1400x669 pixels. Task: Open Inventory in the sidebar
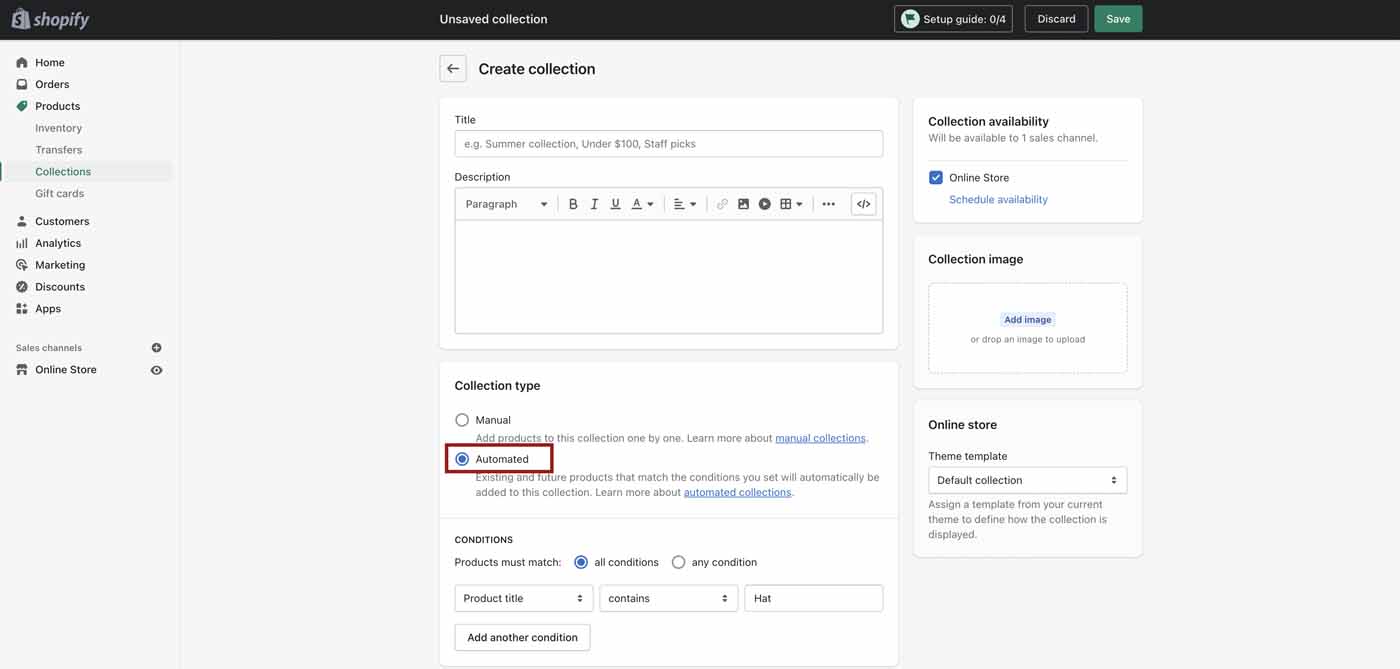[59, 128]
